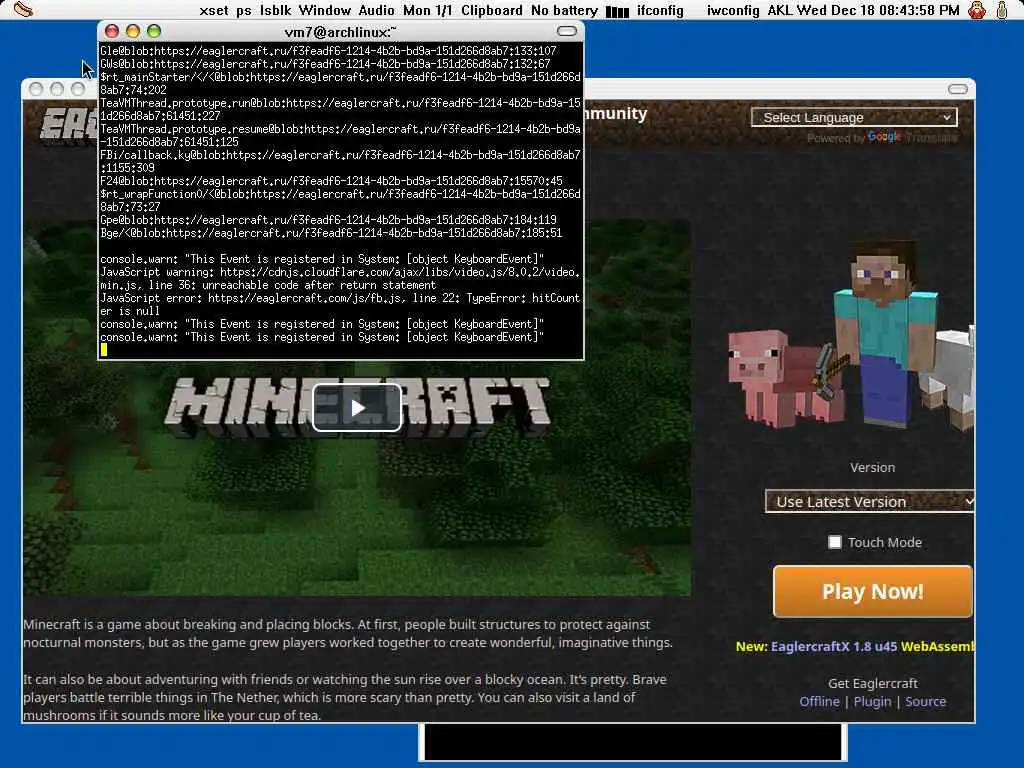Screen dimensions: 1024x768
Task: Open the Clipboard menu bar item
Action: click(492, 10)
